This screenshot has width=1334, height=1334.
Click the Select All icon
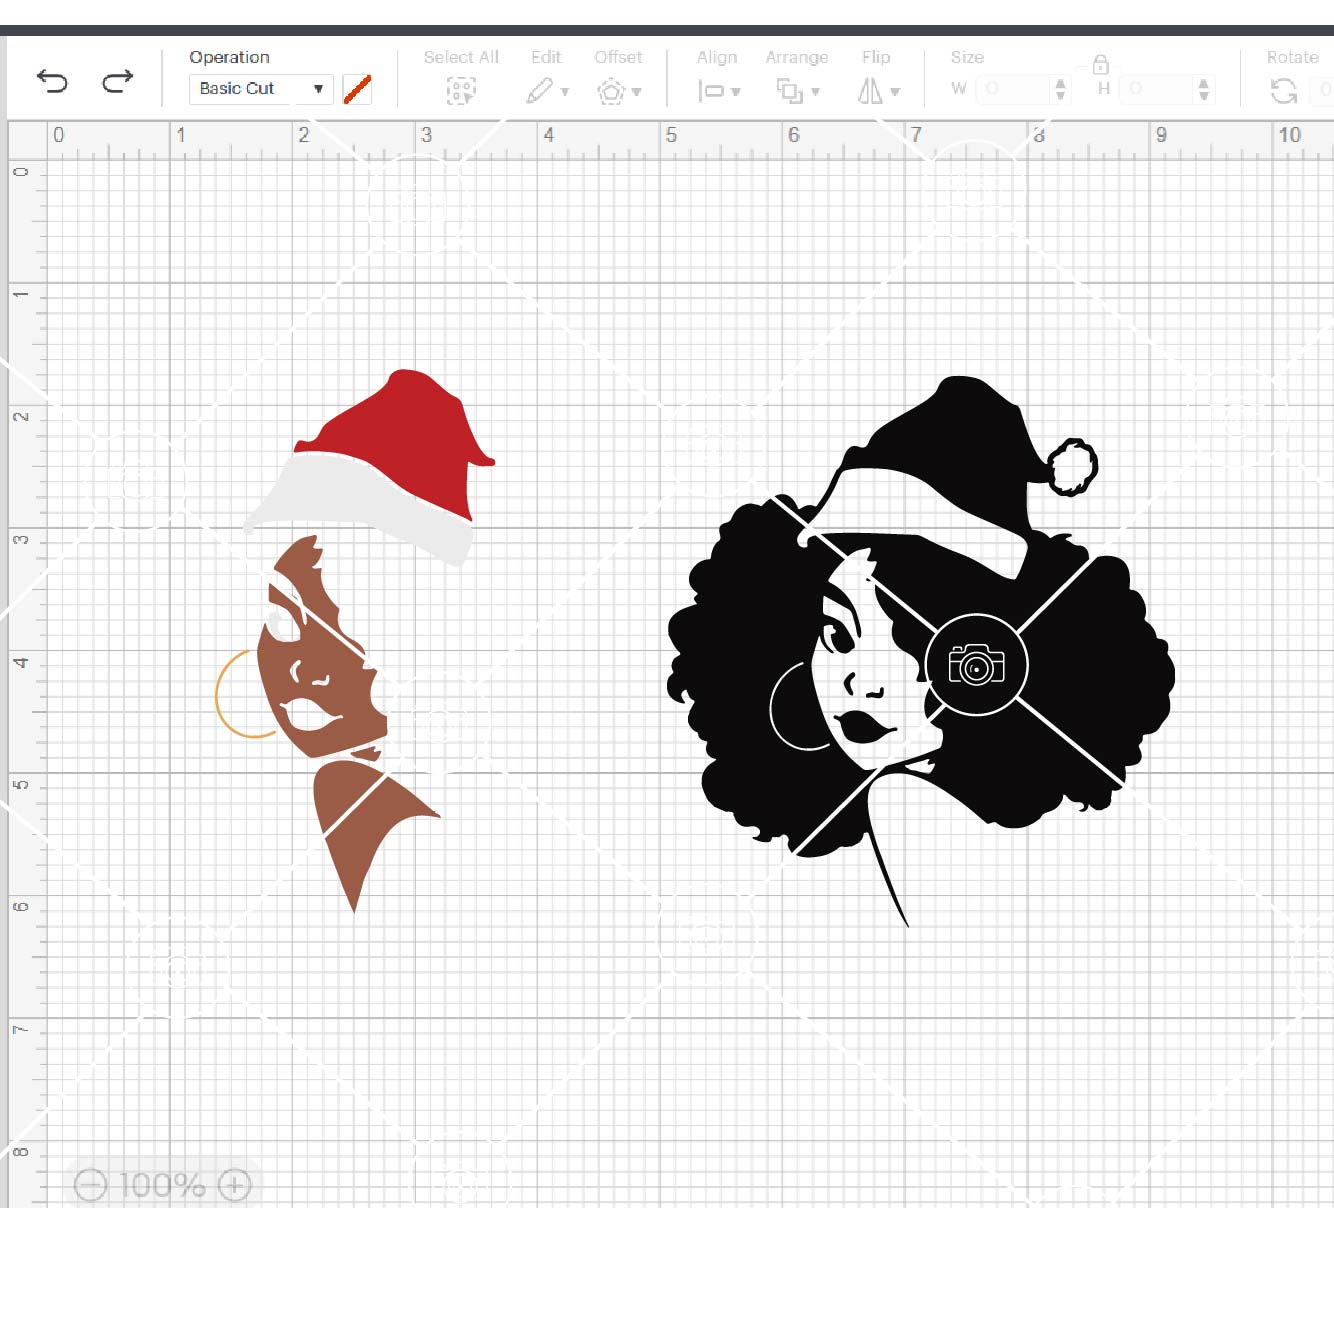point(460,91)
